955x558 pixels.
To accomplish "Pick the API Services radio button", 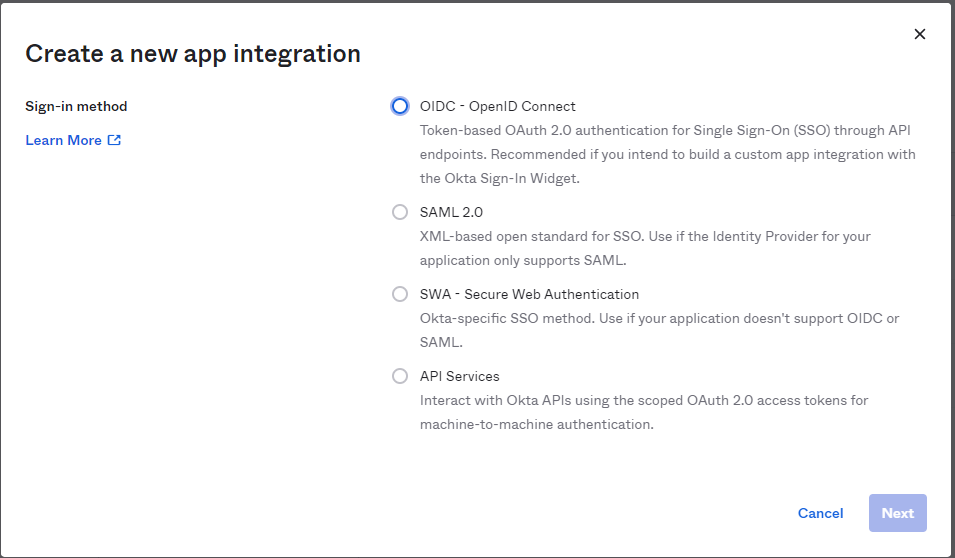I will point(400,376).
